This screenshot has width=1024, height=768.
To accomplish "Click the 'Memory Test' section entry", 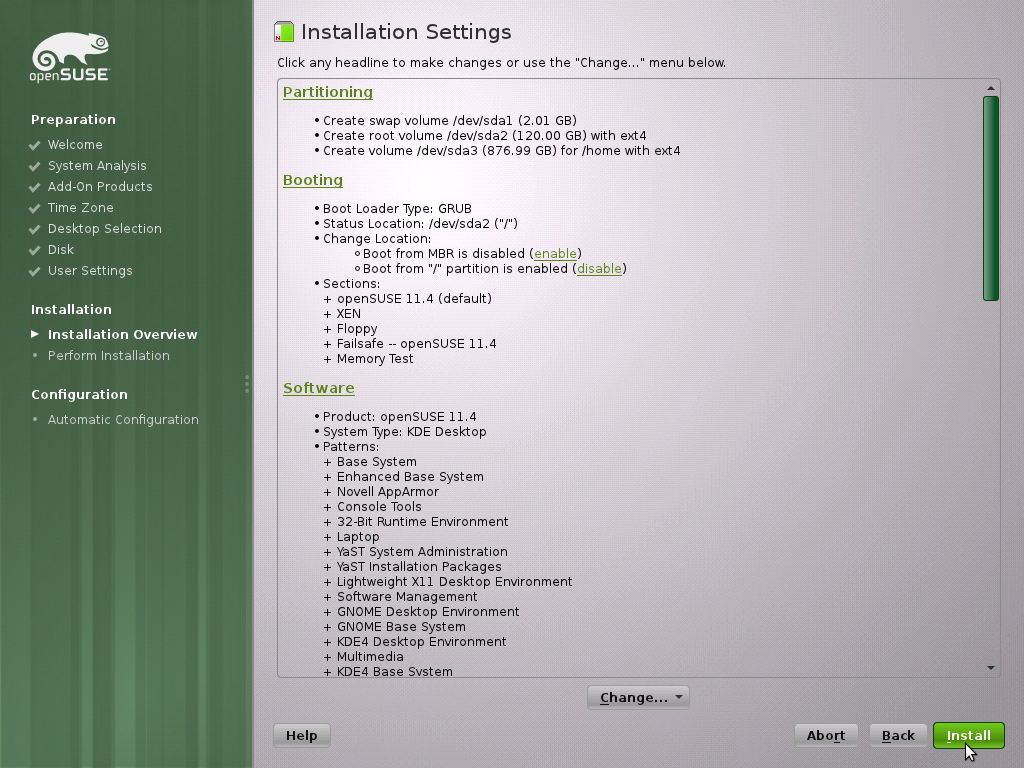I will pyautogui.click(x=375, y=359).
